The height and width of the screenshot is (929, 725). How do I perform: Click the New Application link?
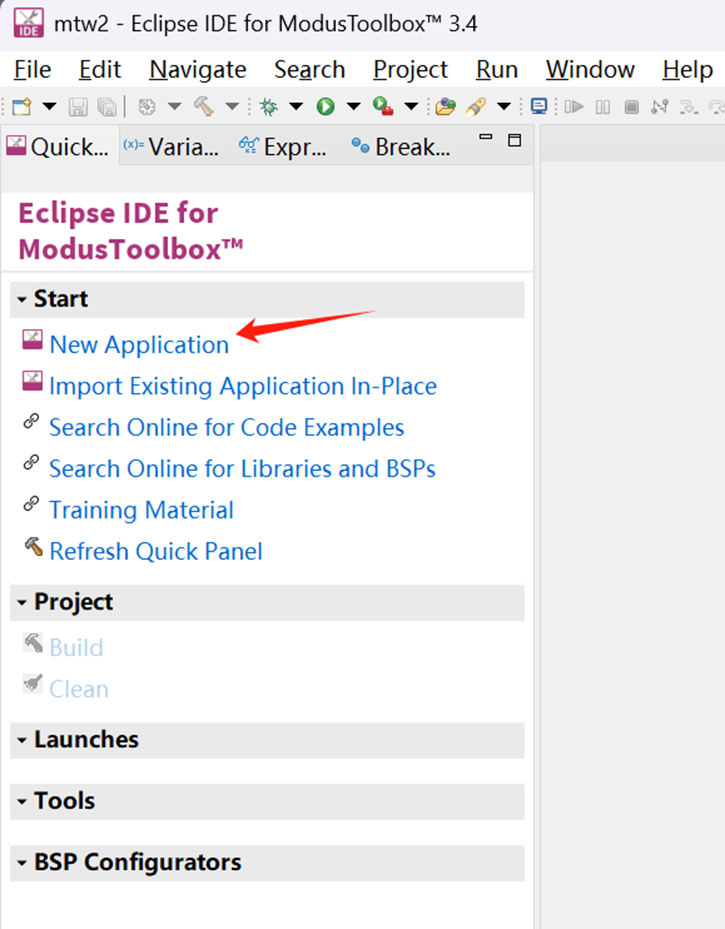(x=139, y=344)
